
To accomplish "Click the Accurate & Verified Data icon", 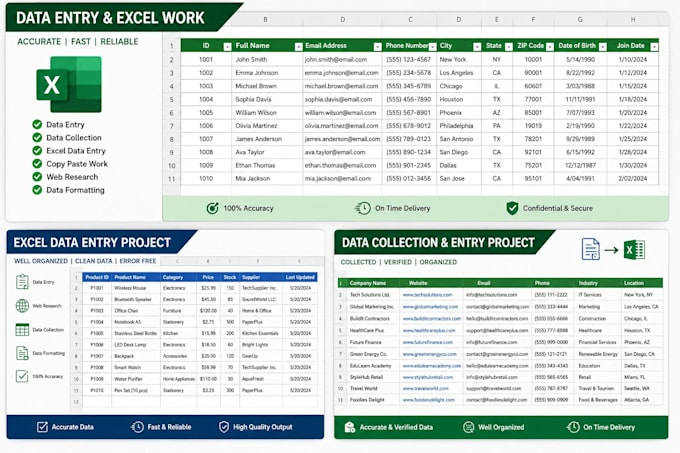I will [x=350, y=427].
